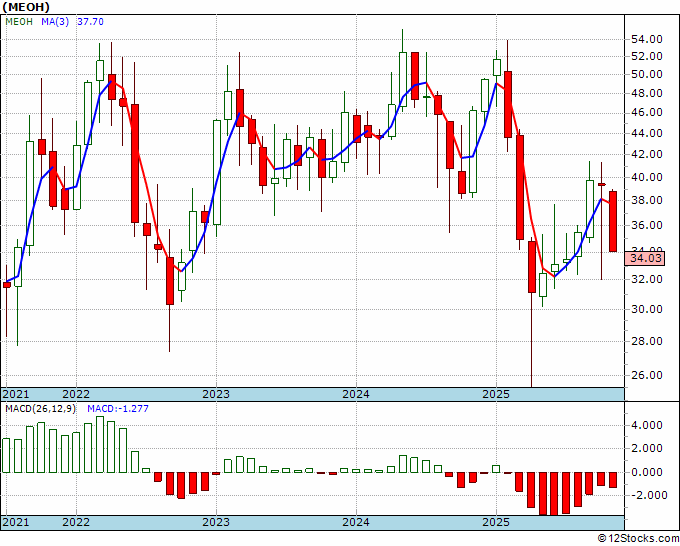Click the last red candlestick ending at 34.03
The width and height of the screenshot is (680, 546).
click(613, 221)
